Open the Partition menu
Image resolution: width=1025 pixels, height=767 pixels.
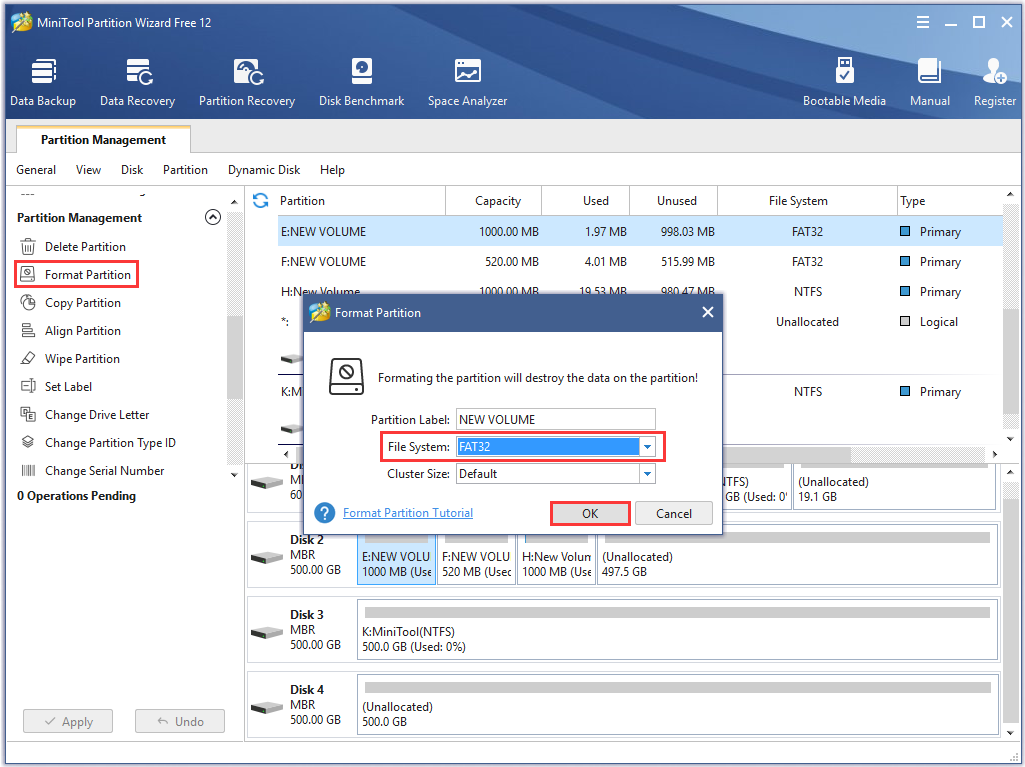[x=185, y=170]
